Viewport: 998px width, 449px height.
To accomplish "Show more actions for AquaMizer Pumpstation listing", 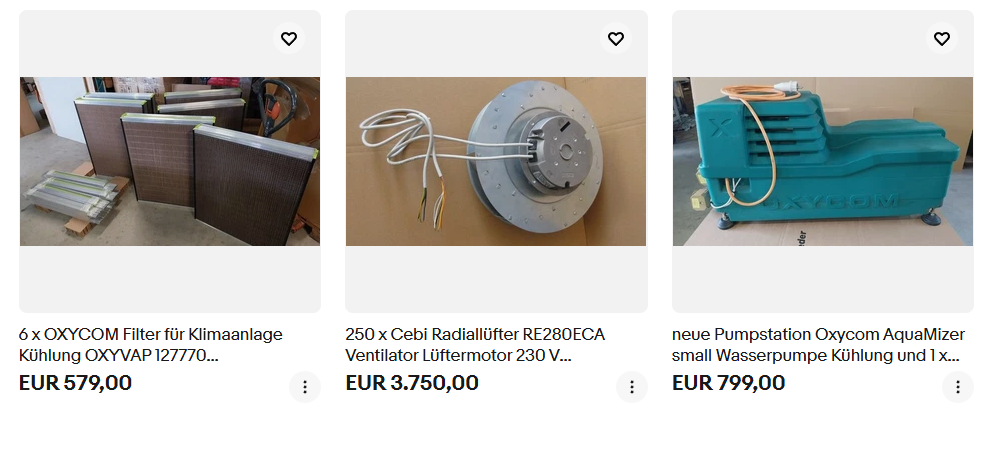I will click(x=958, y=387).
